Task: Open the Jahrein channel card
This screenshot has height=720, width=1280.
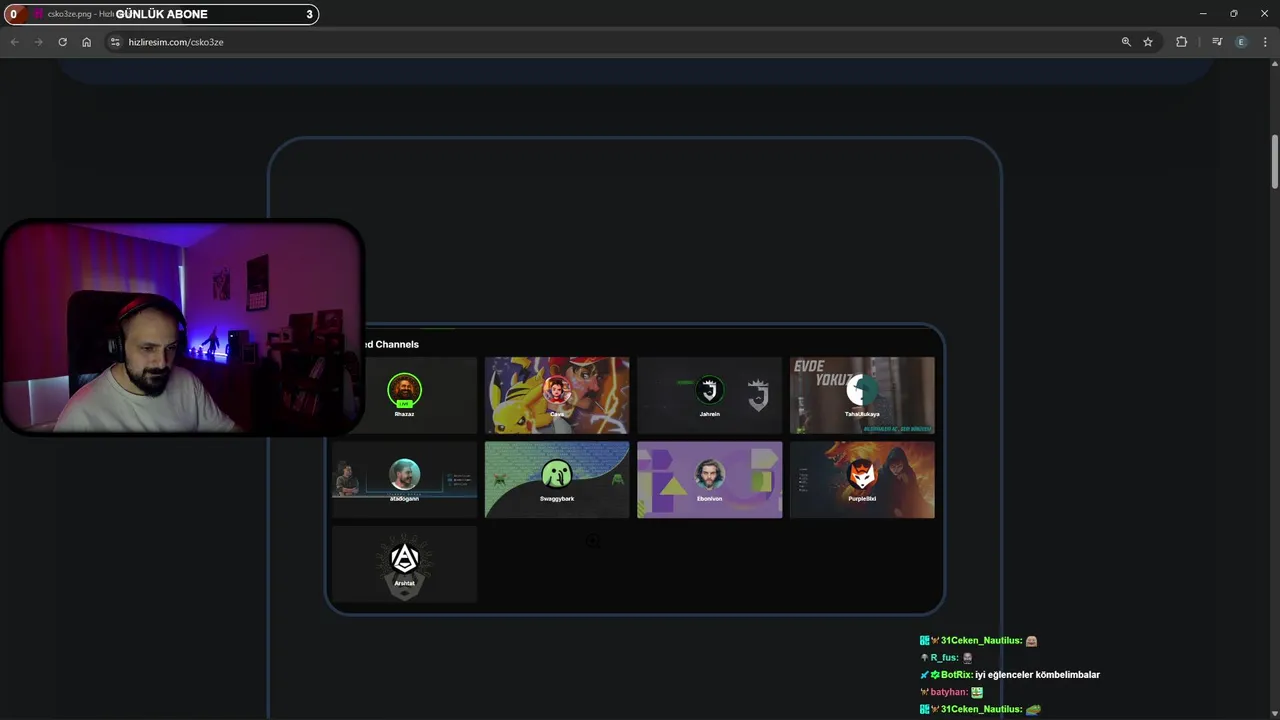Action: click(x=709, y=395)
